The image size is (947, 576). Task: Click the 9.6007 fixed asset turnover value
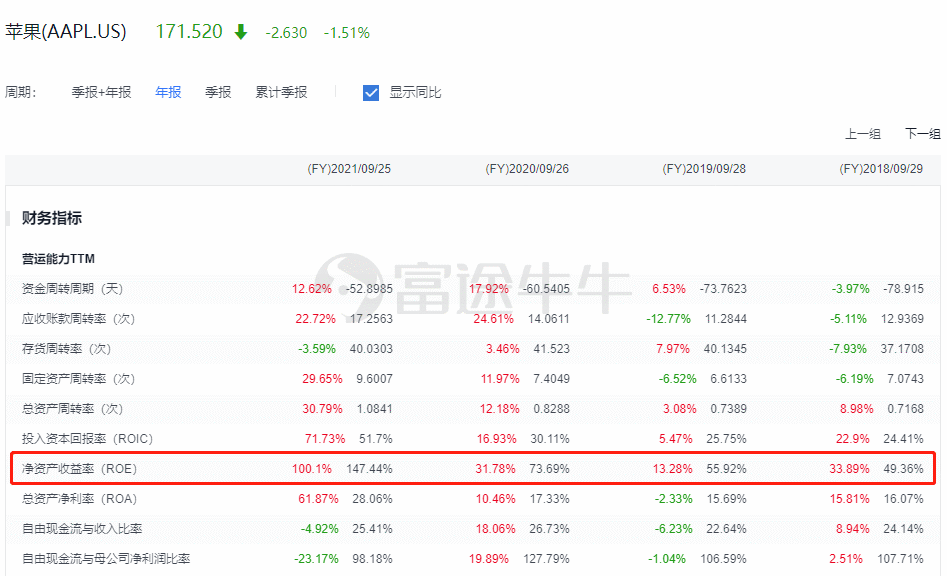click(374, 379)
